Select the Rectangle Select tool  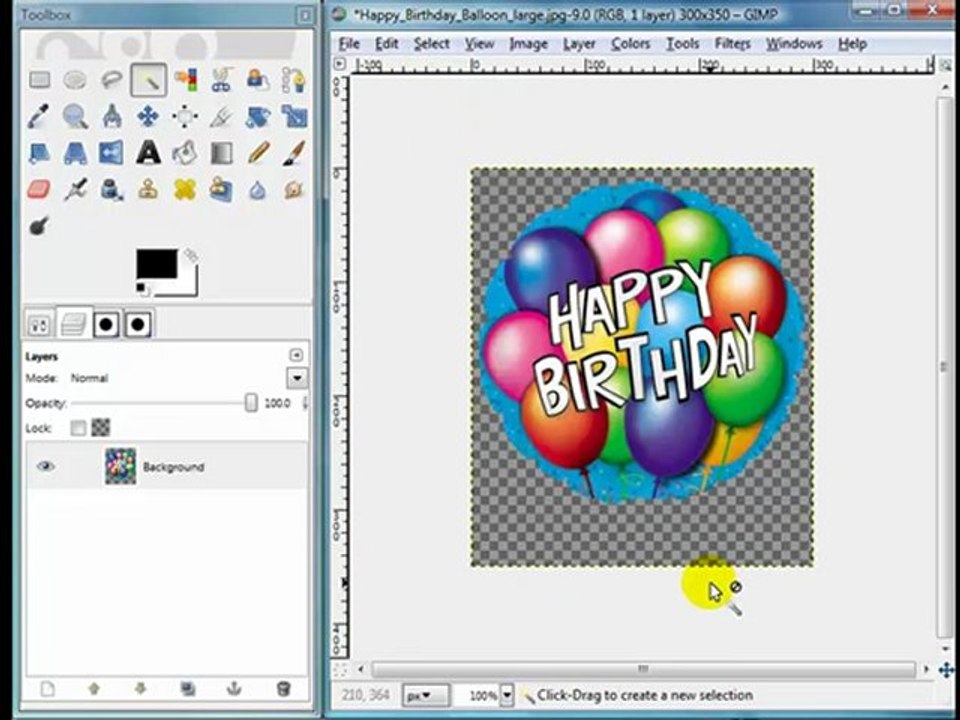pyautogui.click(x=40, y=80)
